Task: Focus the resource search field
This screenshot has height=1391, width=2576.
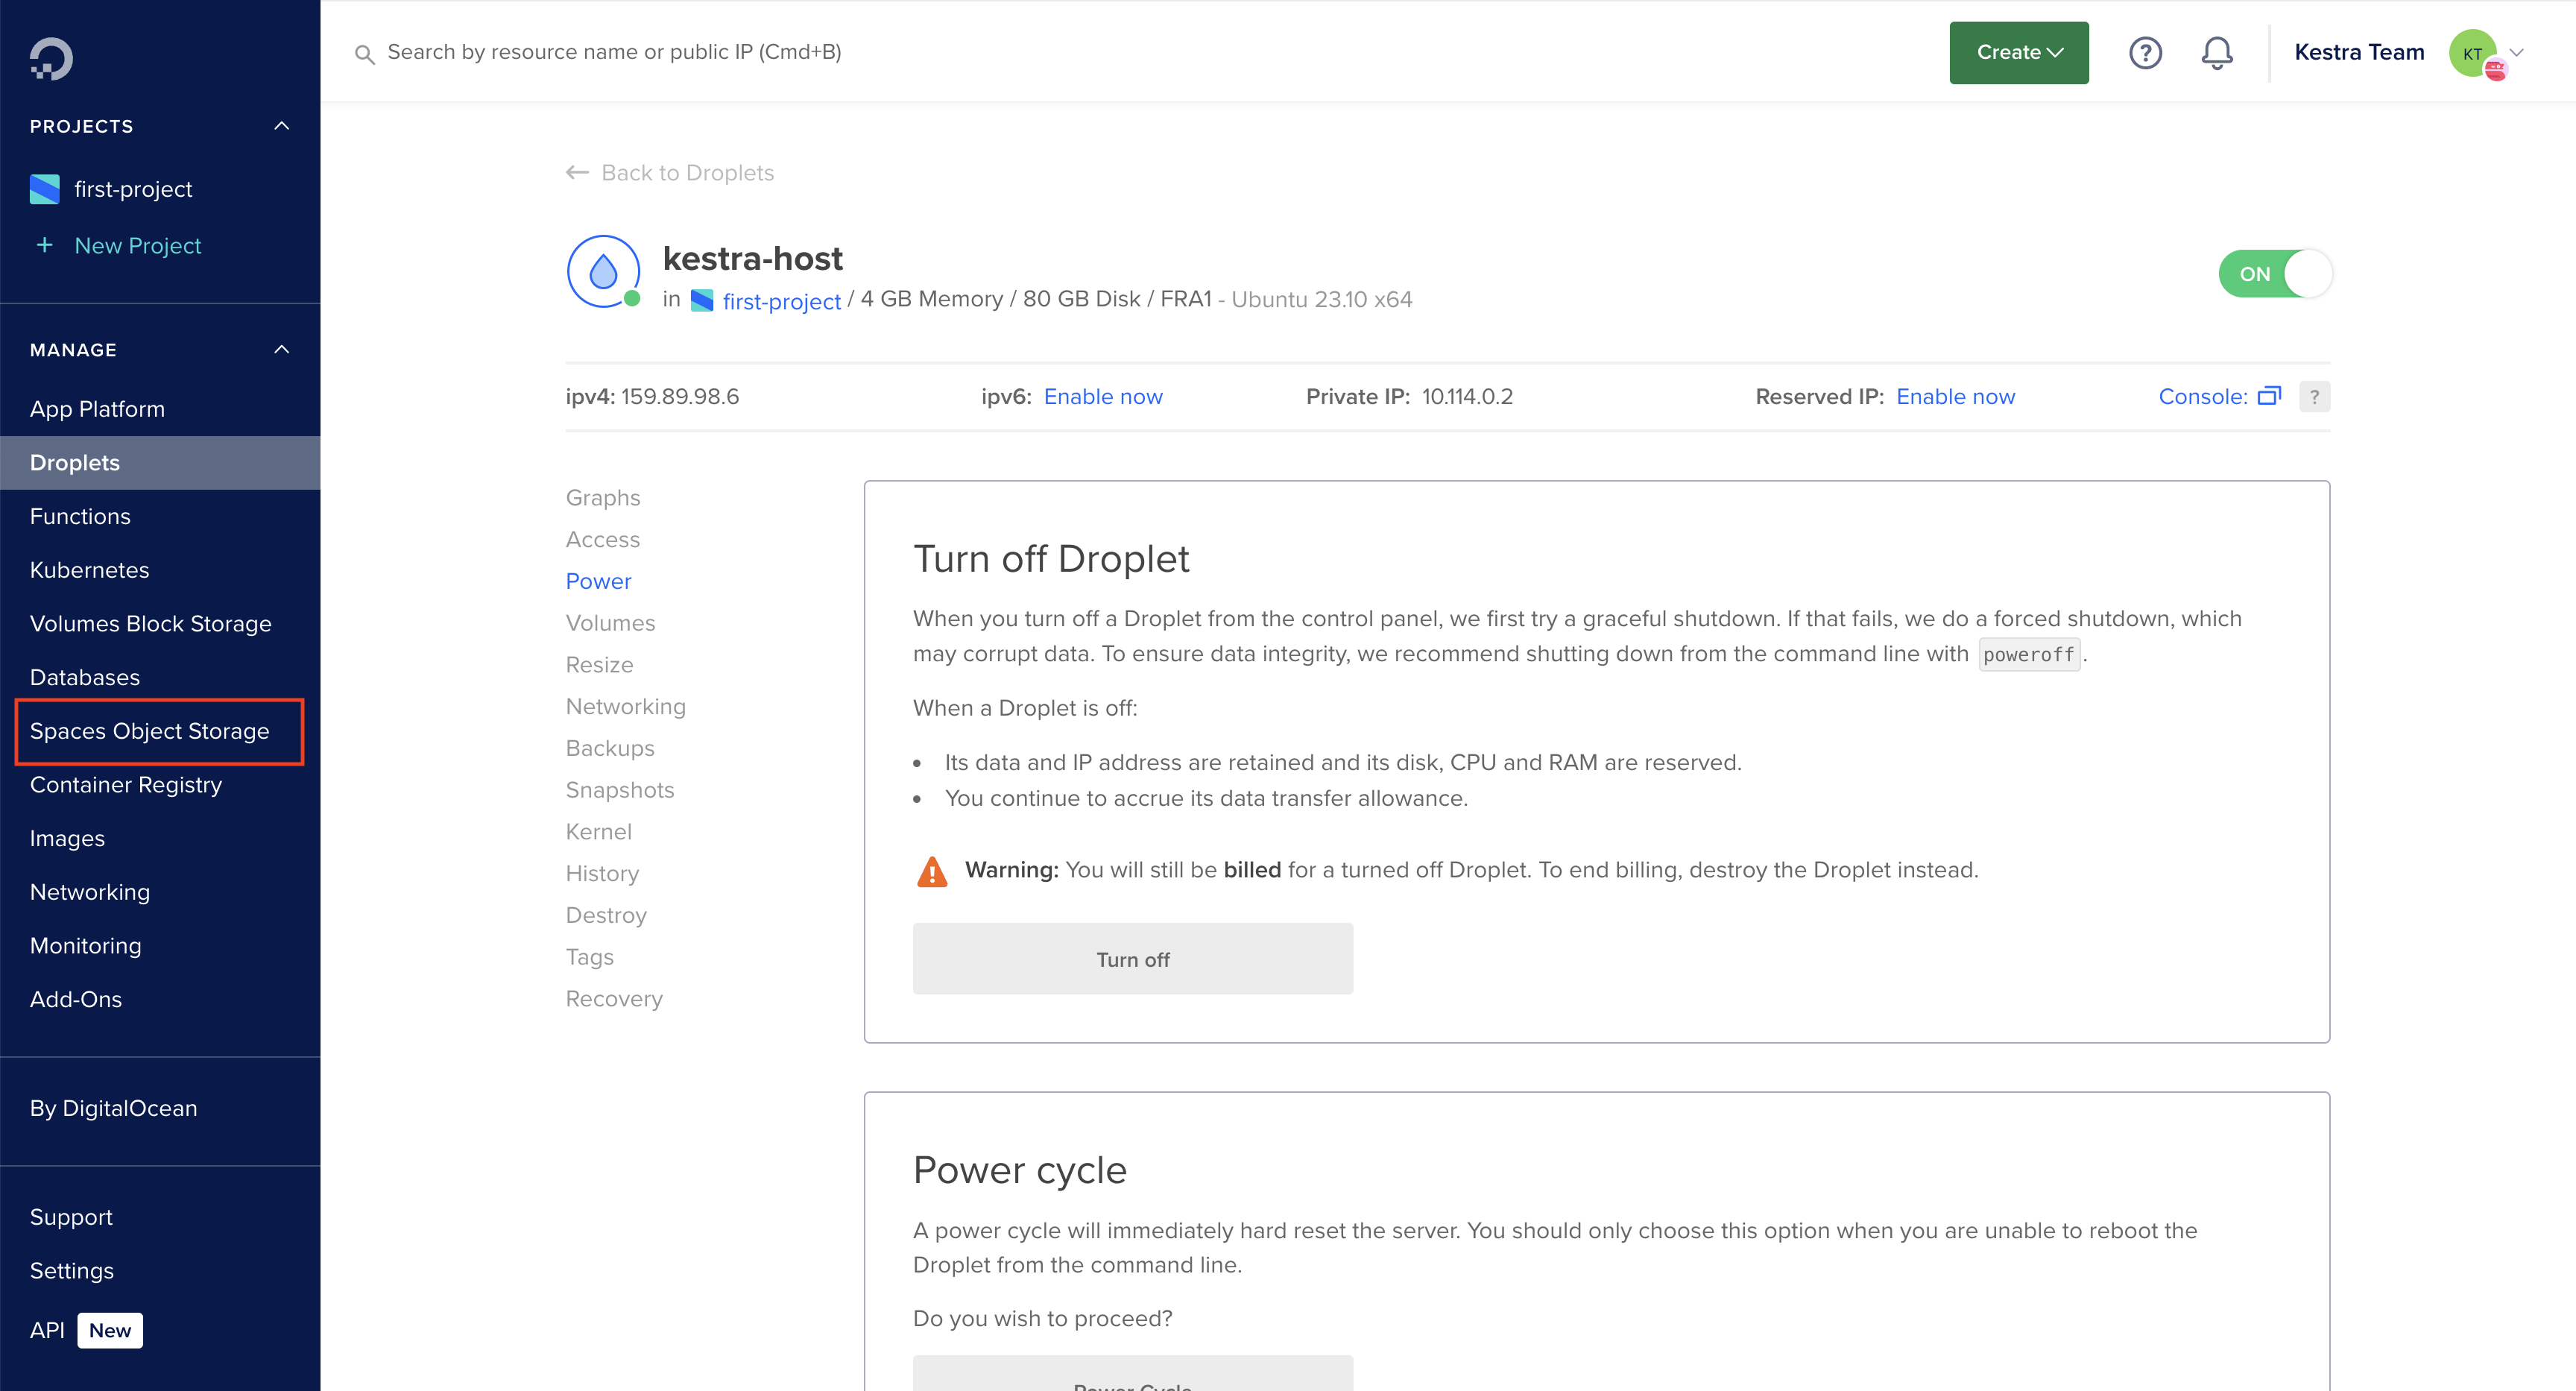Action: click(614, 52)
